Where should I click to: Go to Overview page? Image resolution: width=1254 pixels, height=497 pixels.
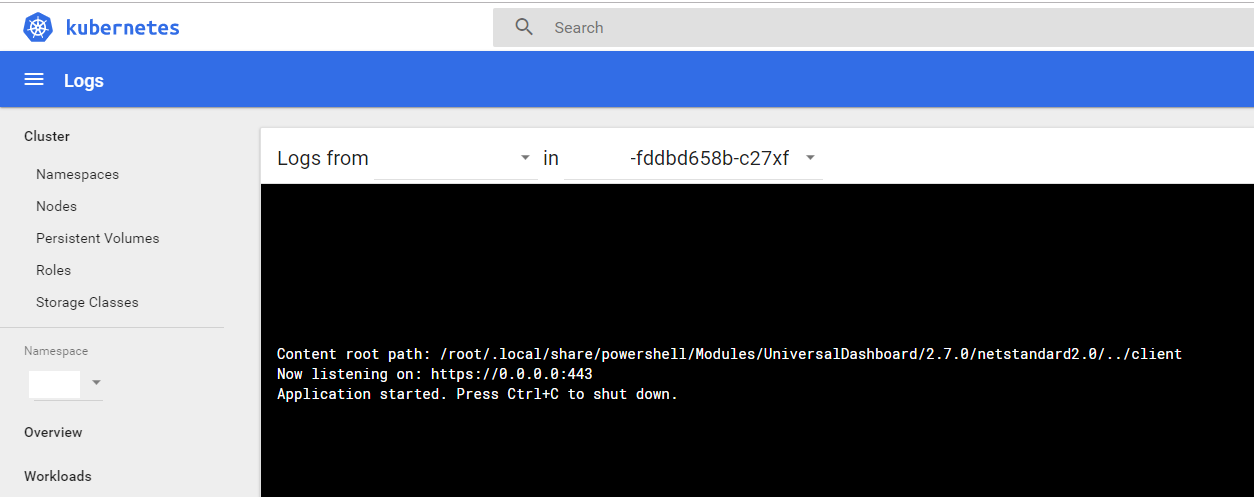click(53, 432)
